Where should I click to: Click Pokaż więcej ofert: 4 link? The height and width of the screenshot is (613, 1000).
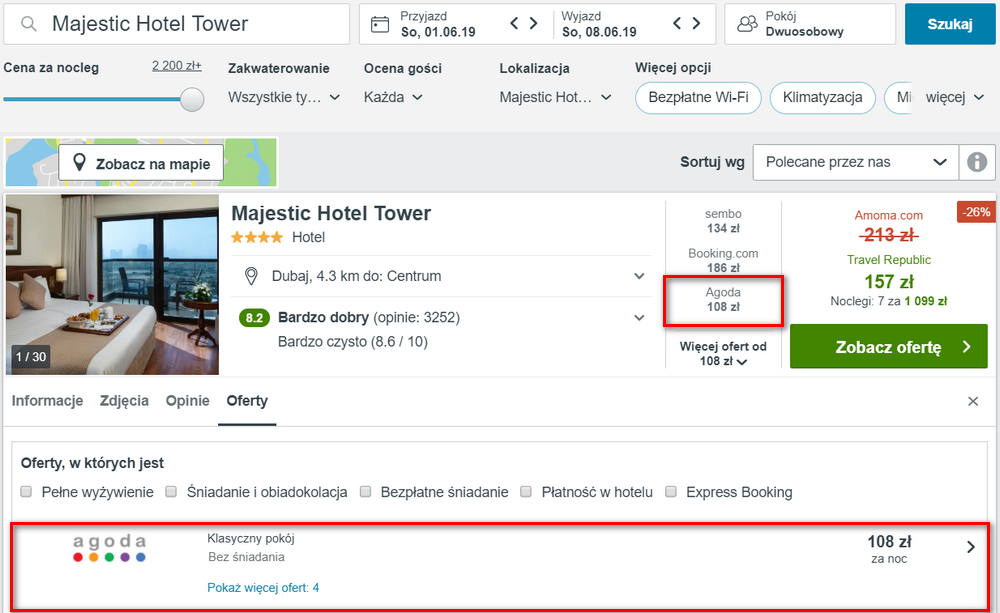pyautogui.click(x=263, y=587)
